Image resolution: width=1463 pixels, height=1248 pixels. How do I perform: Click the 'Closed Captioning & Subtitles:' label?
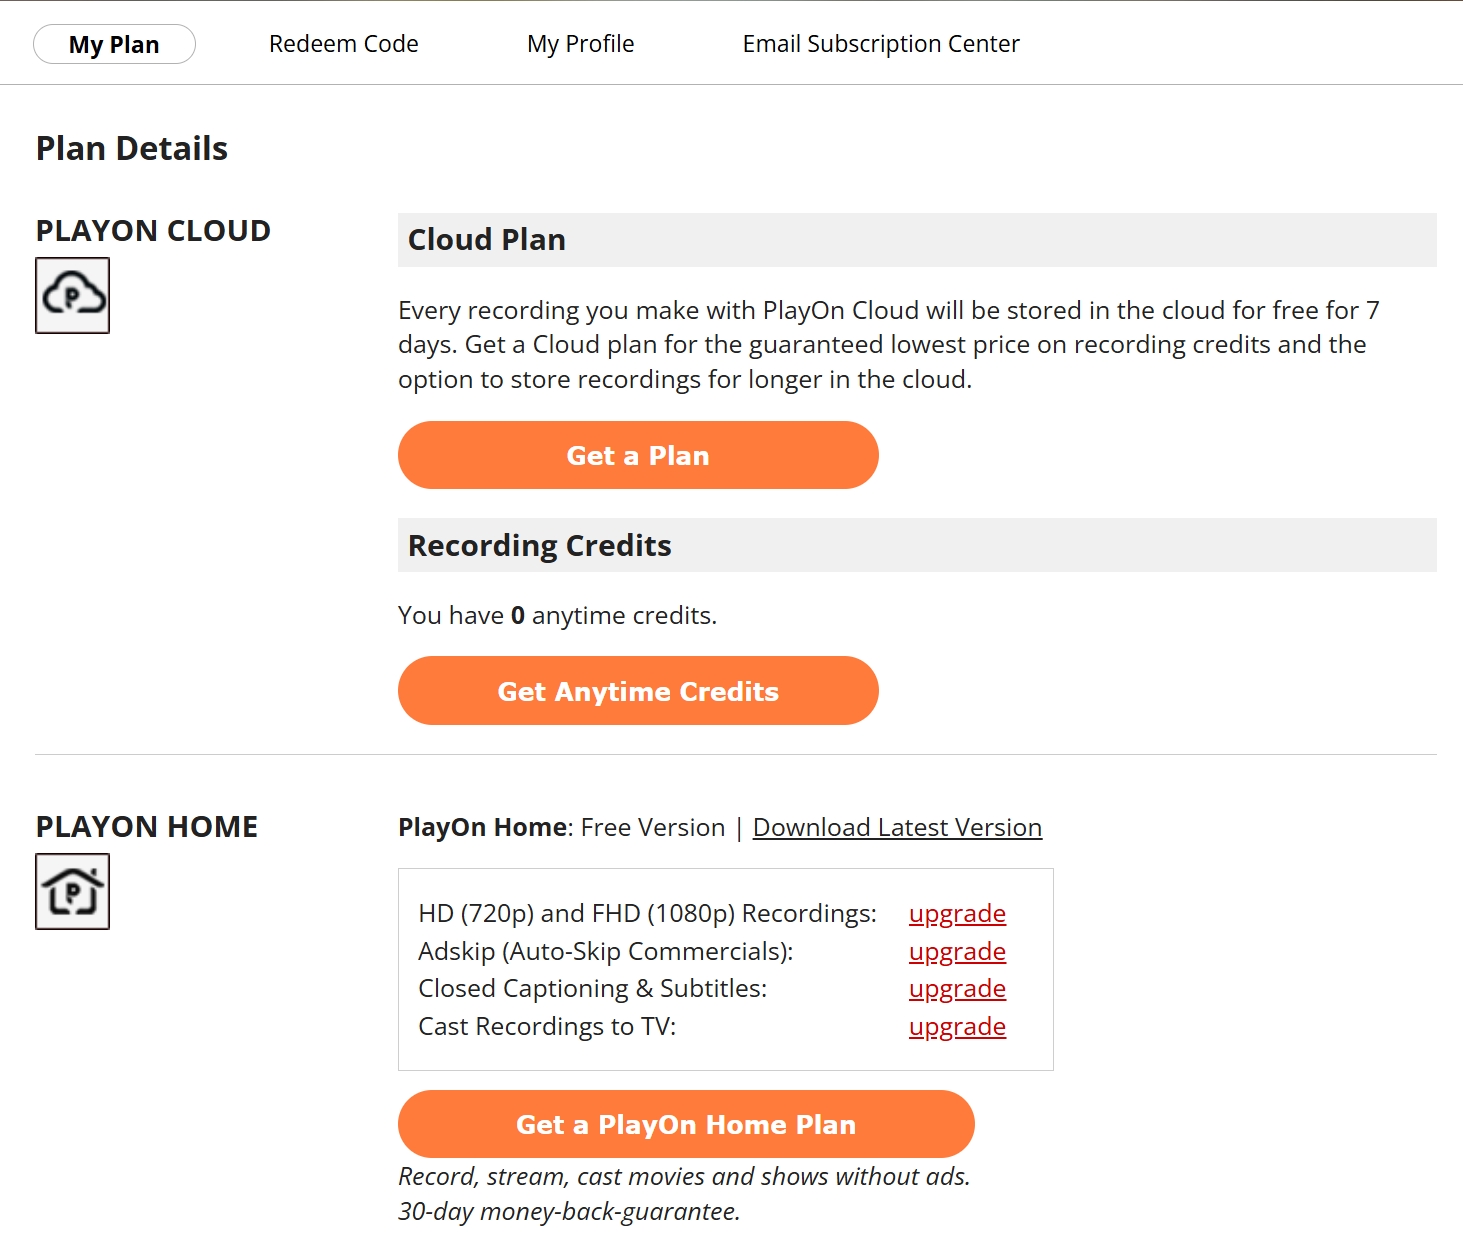coord(592,988)
